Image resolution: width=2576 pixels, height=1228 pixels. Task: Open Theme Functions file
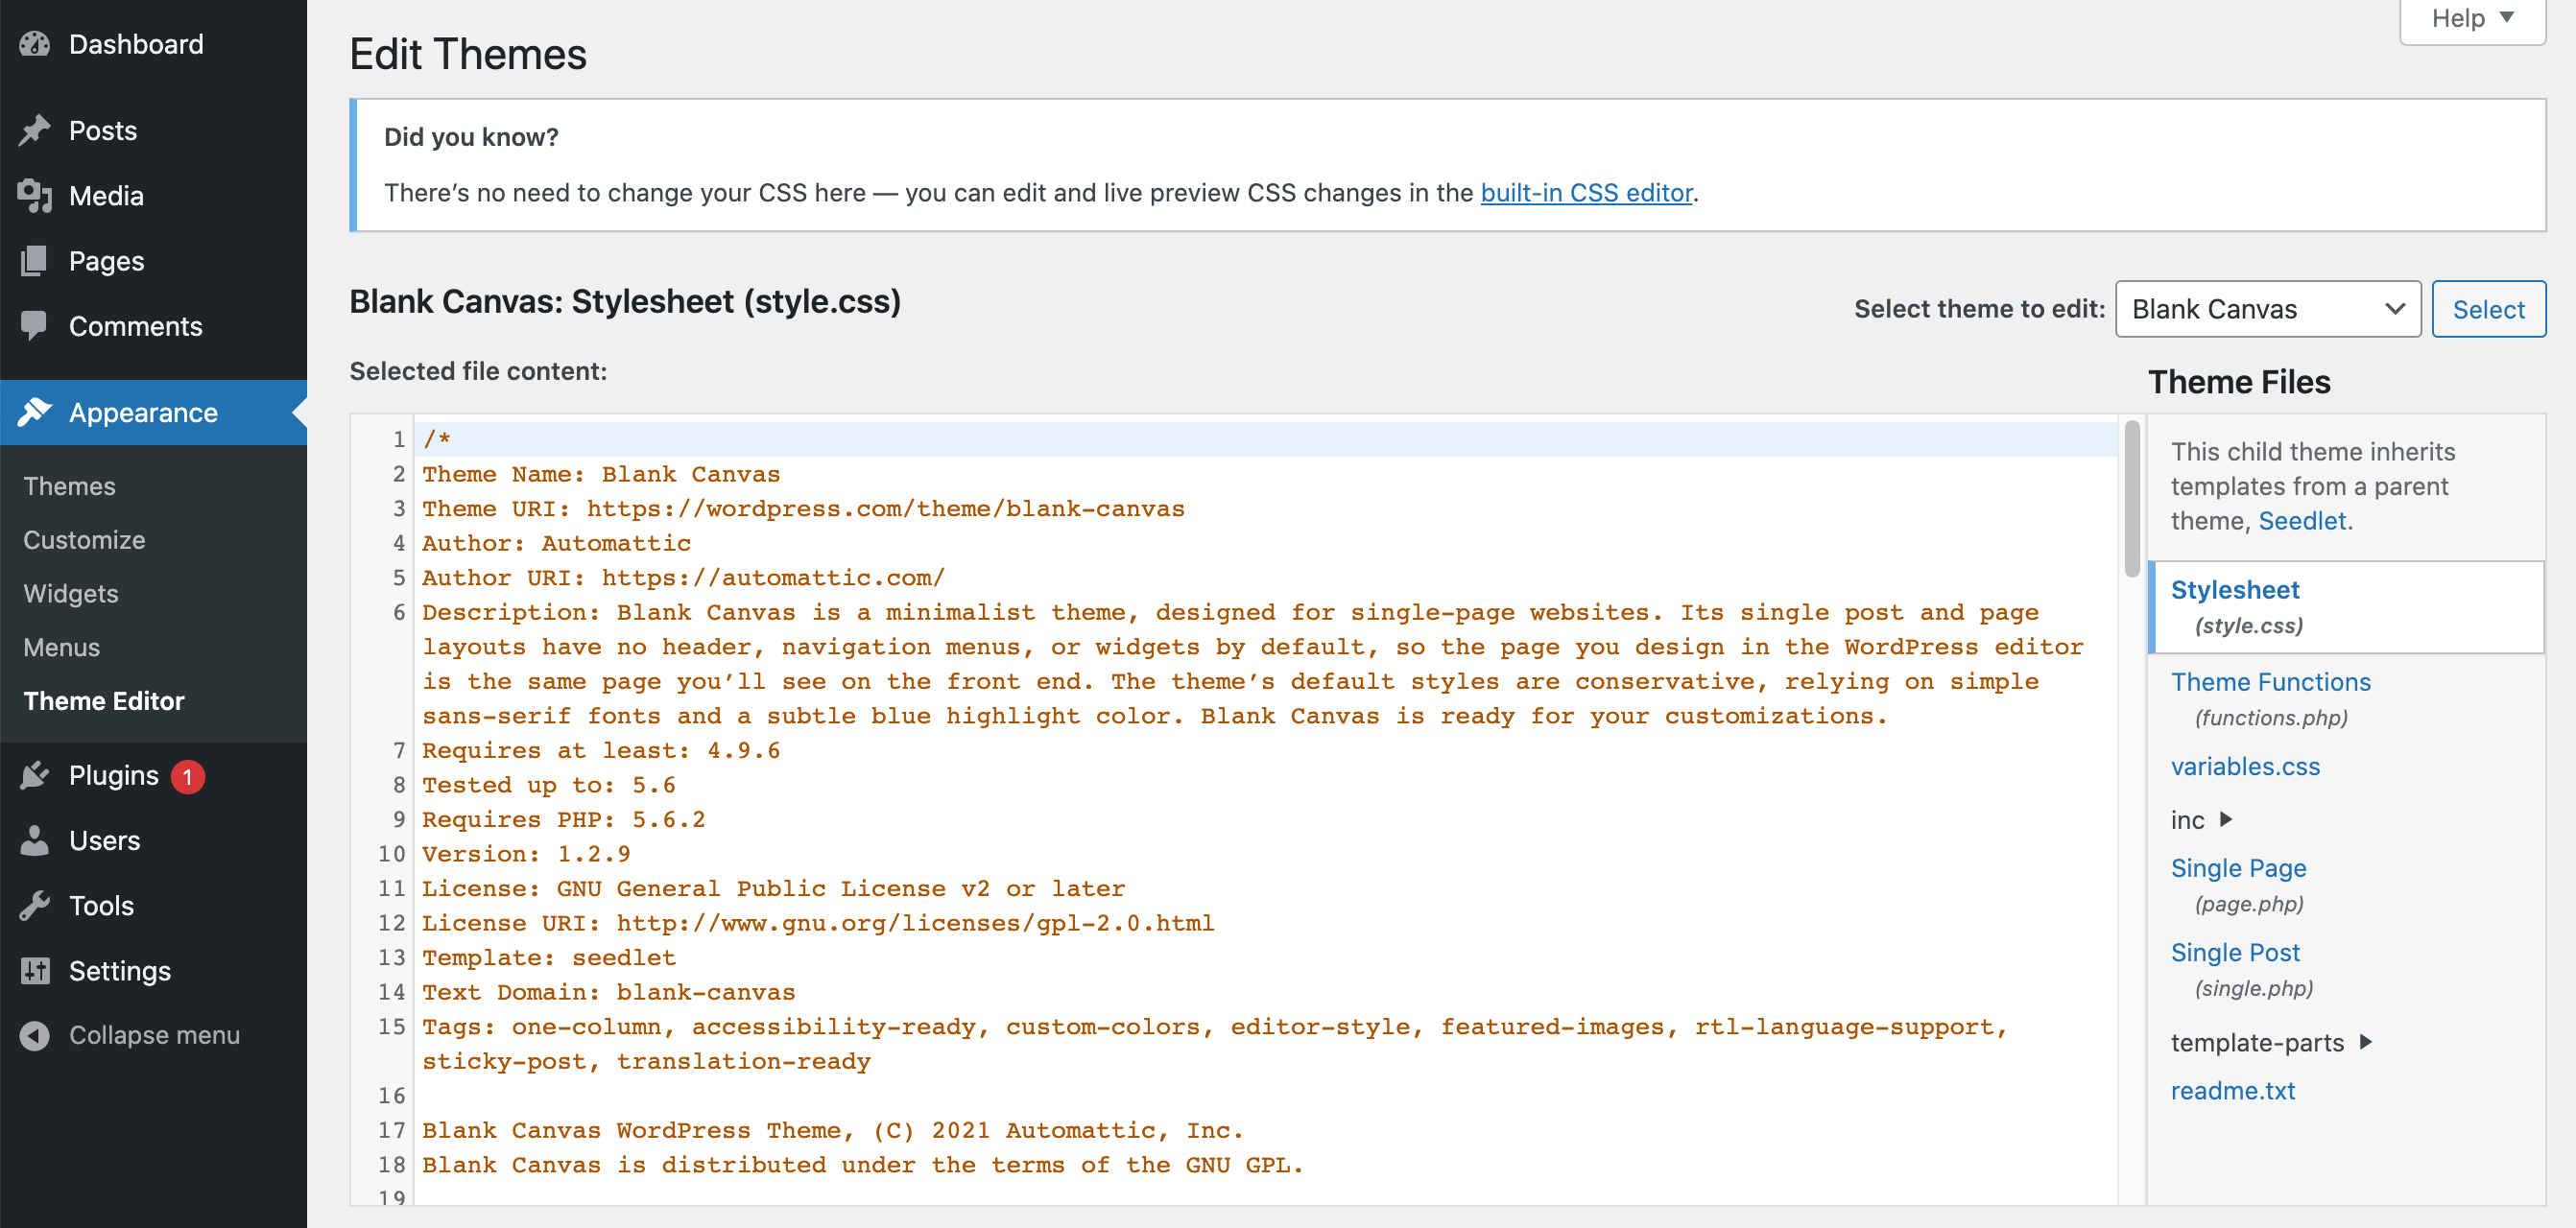point(2272,681)
